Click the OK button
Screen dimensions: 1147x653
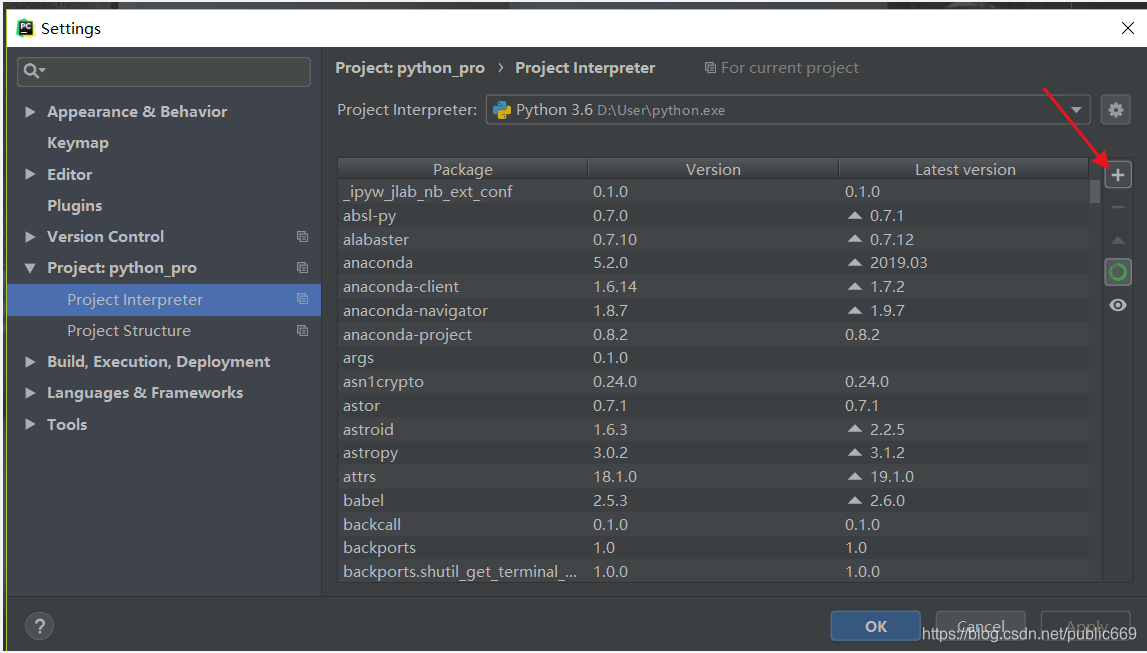click(876, 627)
